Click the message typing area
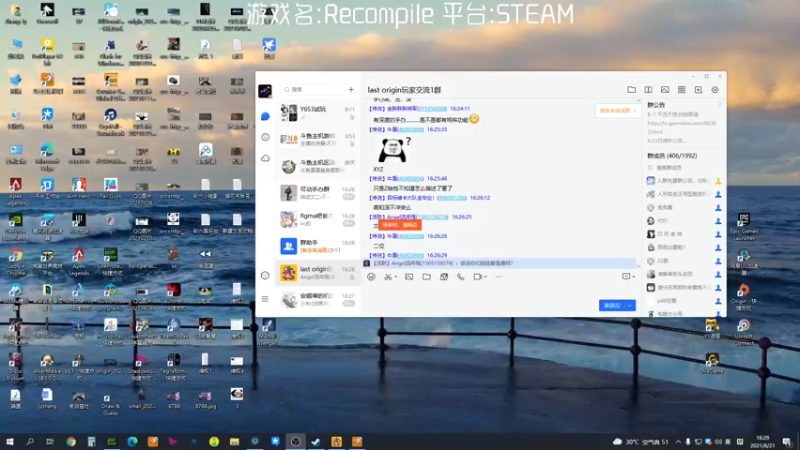 (x=480, y=292)
